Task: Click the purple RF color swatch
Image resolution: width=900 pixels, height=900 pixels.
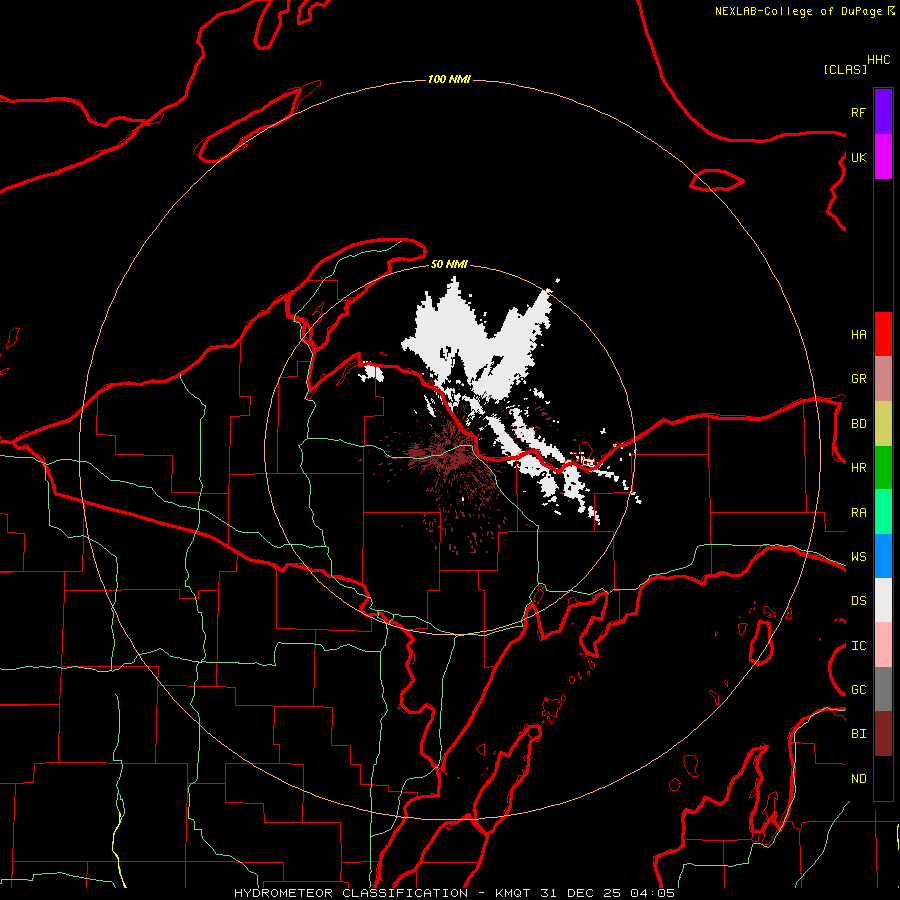Action: tap(883, 112)
